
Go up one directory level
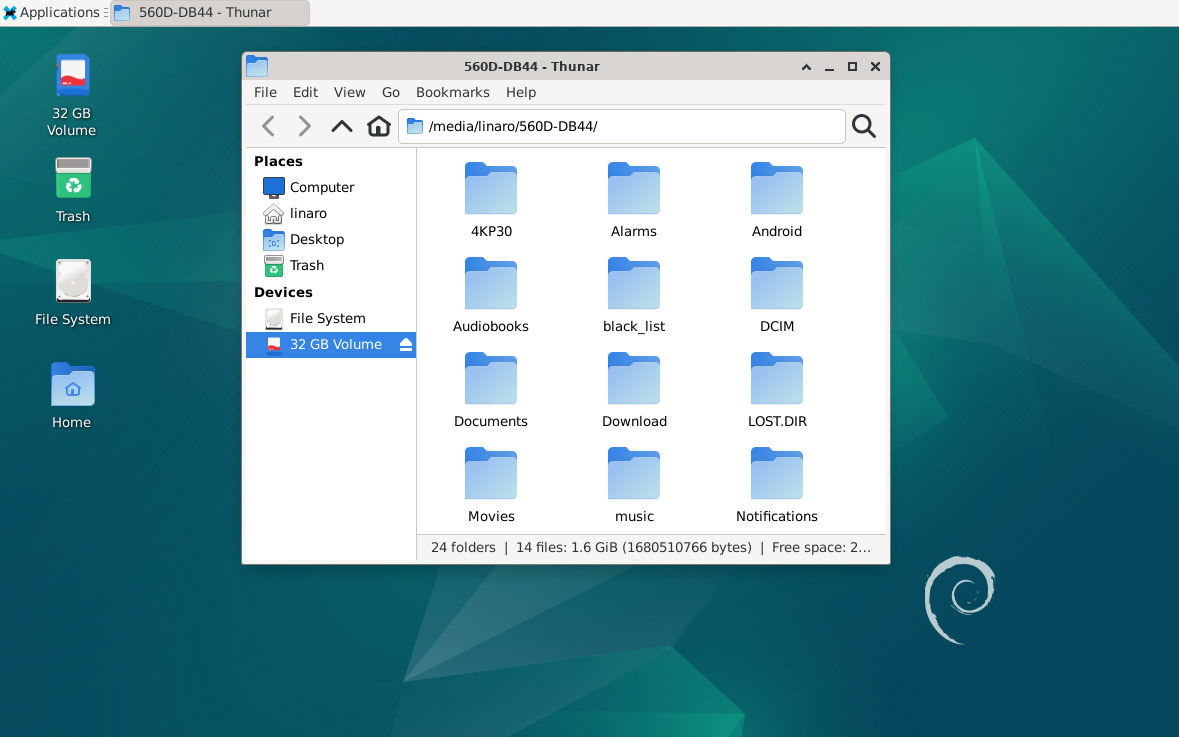341,126
